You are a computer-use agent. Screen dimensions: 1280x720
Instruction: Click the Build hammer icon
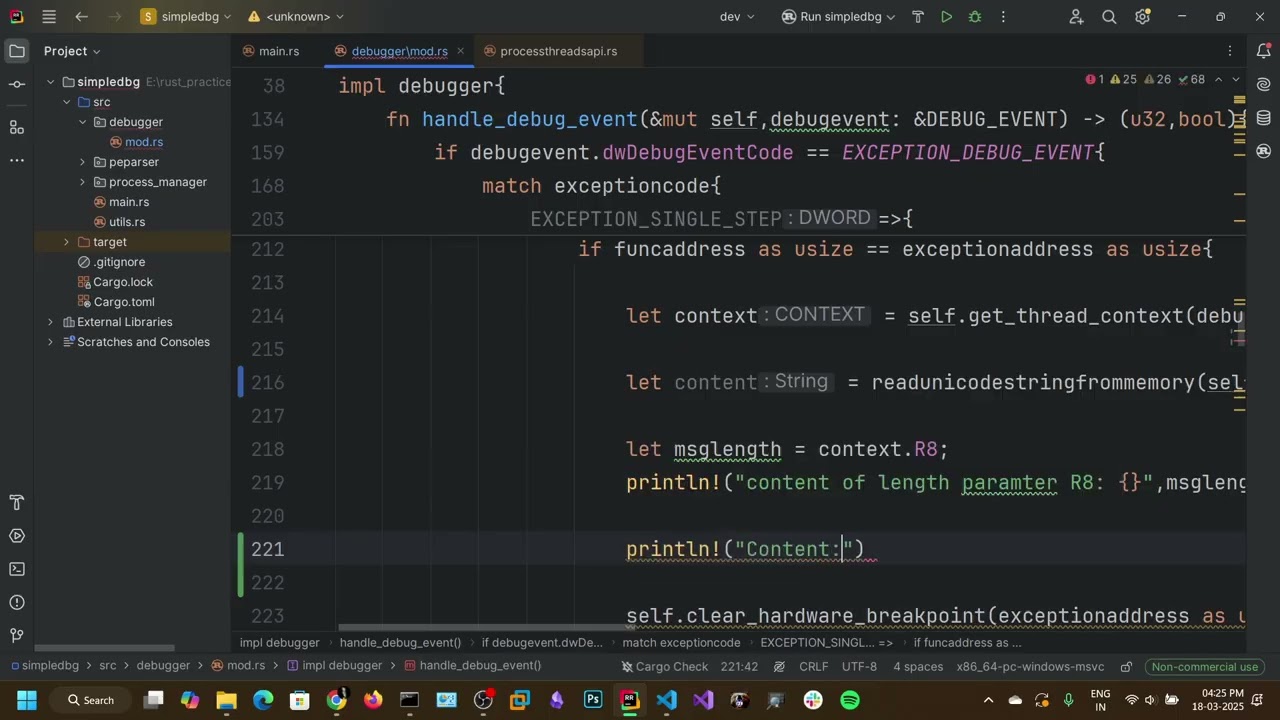918,17
